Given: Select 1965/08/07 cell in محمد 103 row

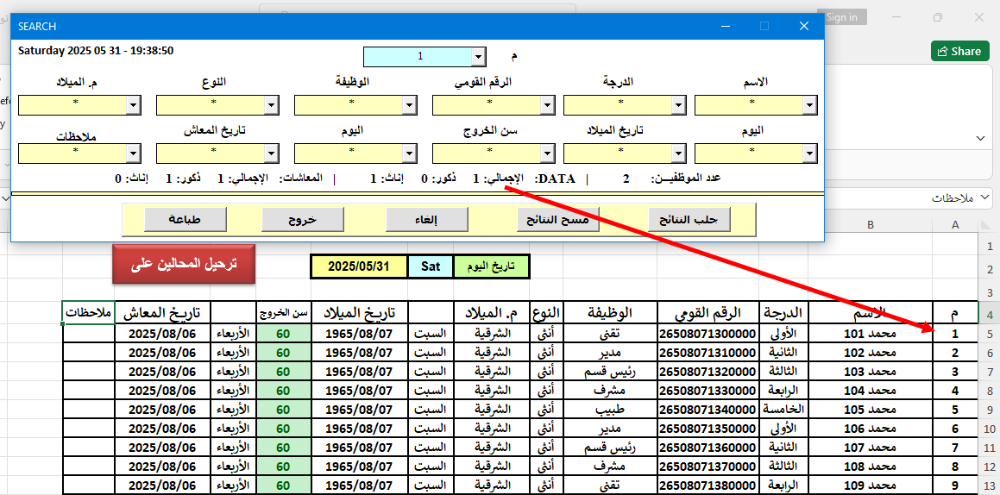Looking at the screenshot, I should tap(359, 371).
